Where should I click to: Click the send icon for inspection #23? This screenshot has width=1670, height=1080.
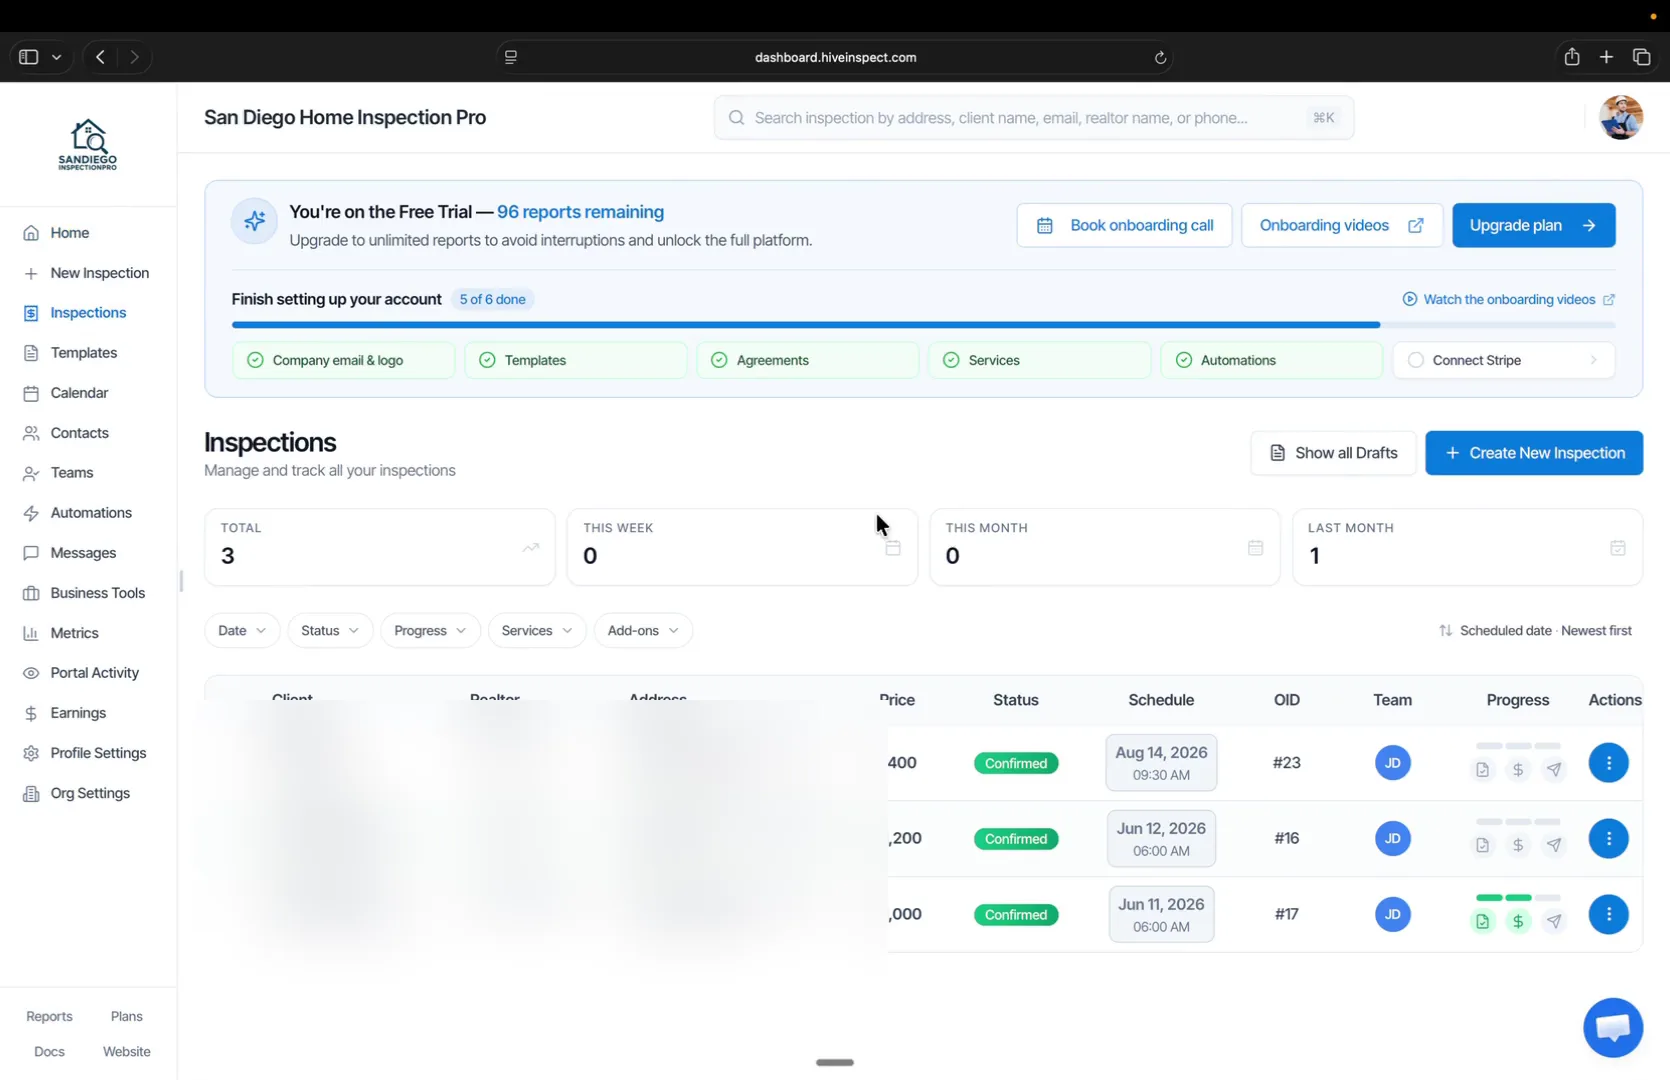(1554, 770)
